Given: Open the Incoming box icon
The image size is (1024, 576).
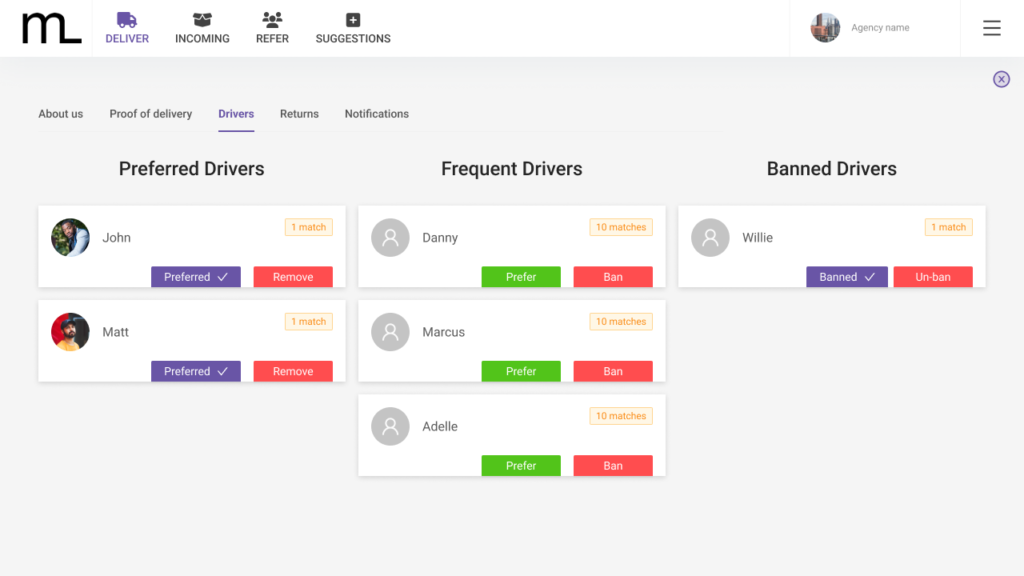Looking at the screenshot, I should click(202, 20).
